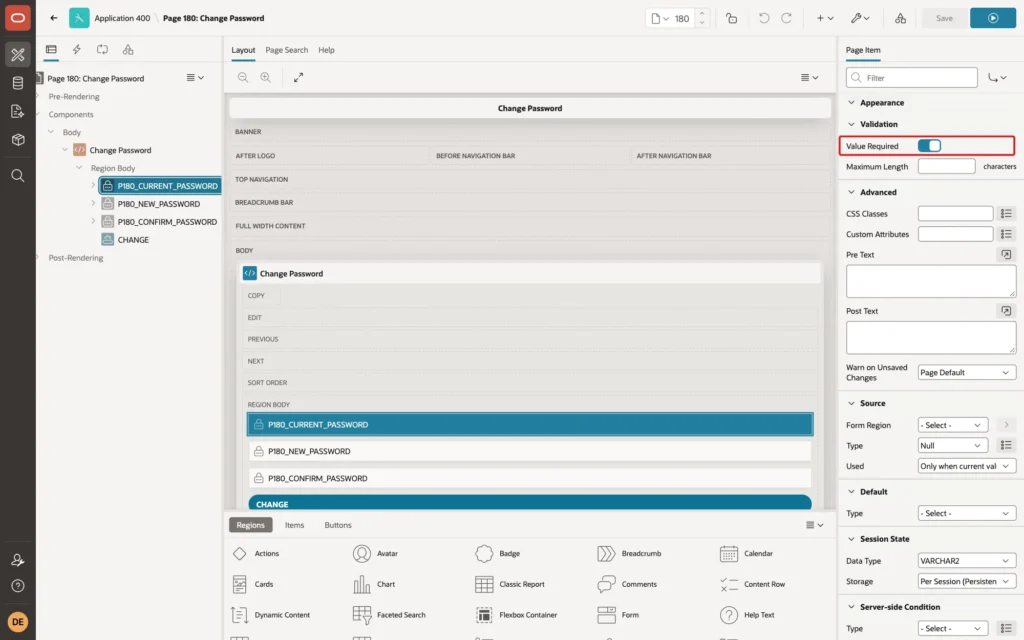
Task: Open the Create plus menu
Action: (825, 18)
